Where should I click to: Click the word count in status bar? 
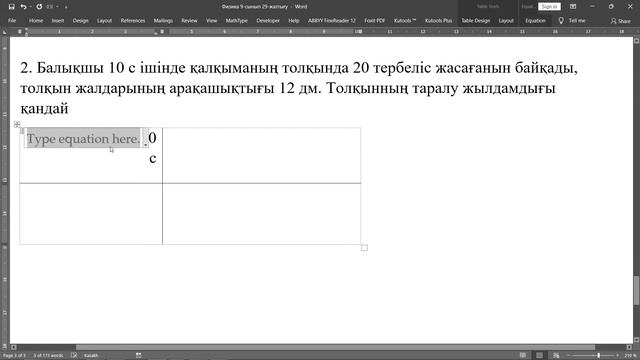(x=48, y=356)
